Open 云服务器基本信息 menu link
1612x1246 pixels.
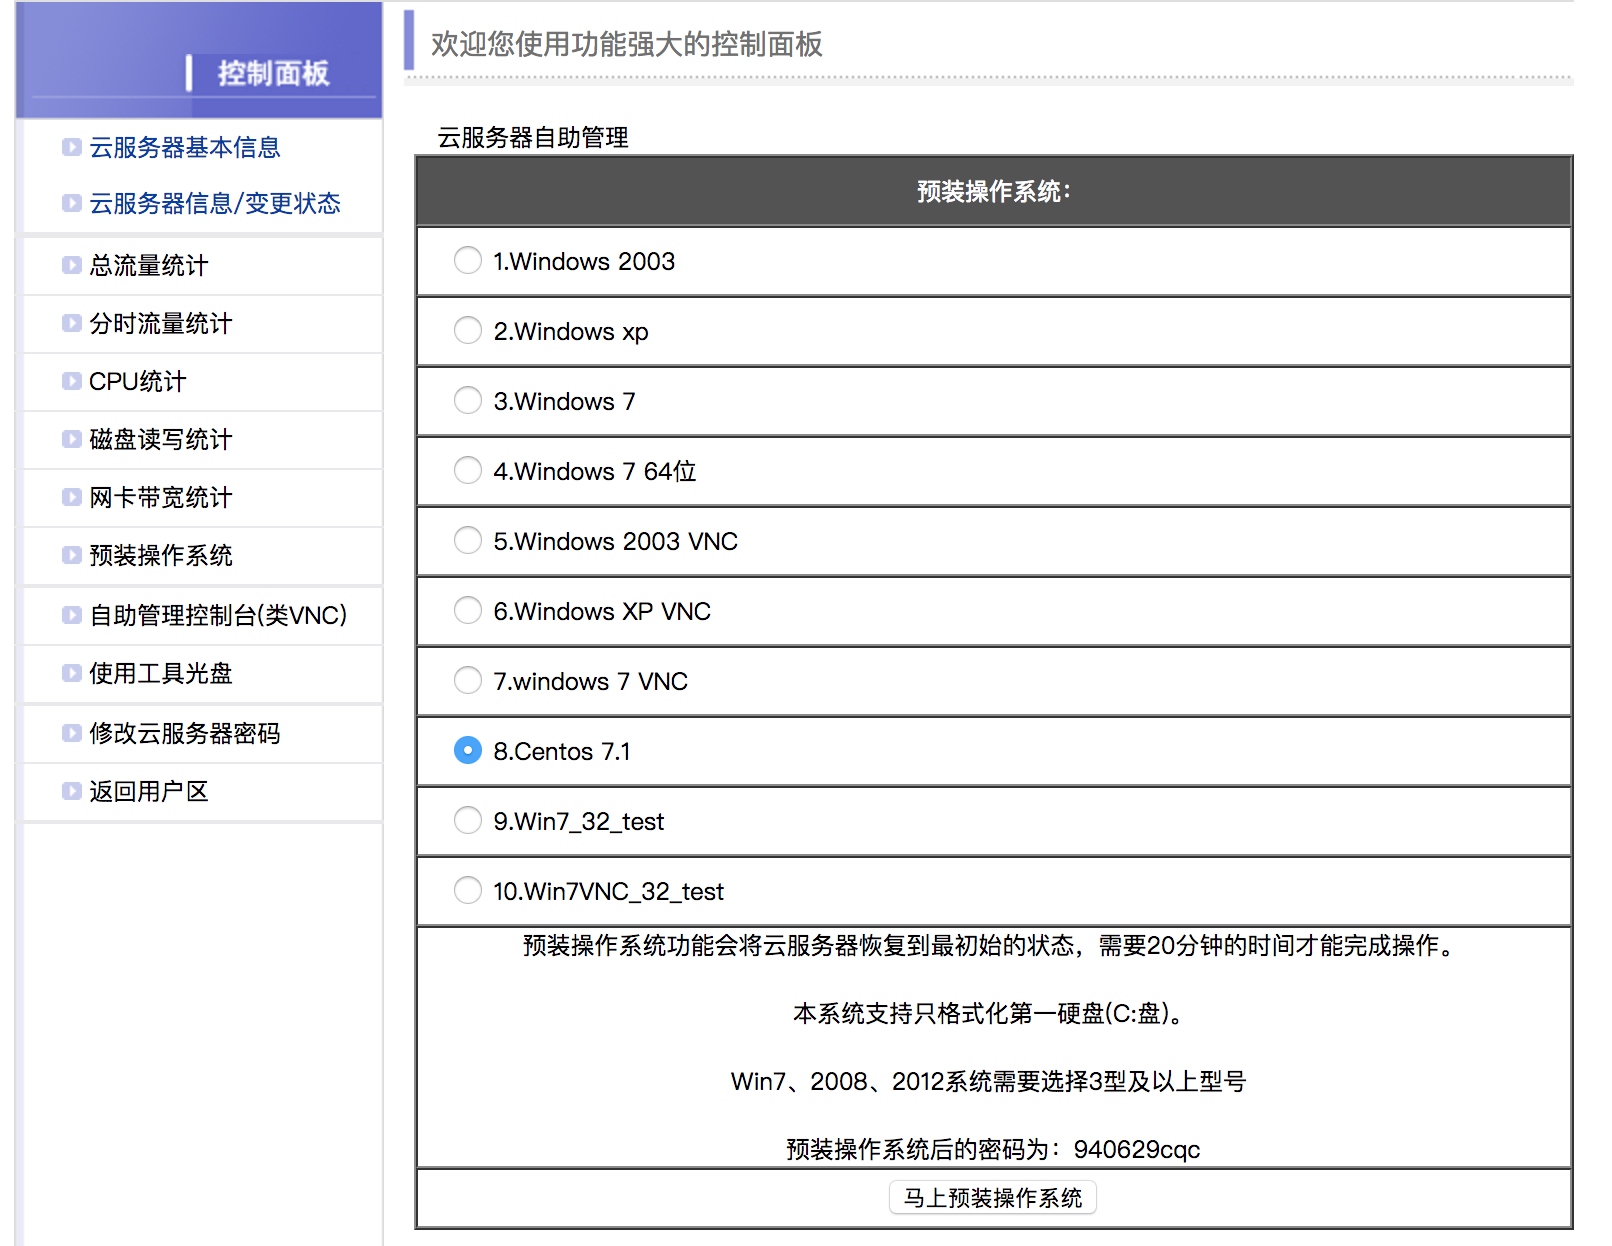coord(185,147)
